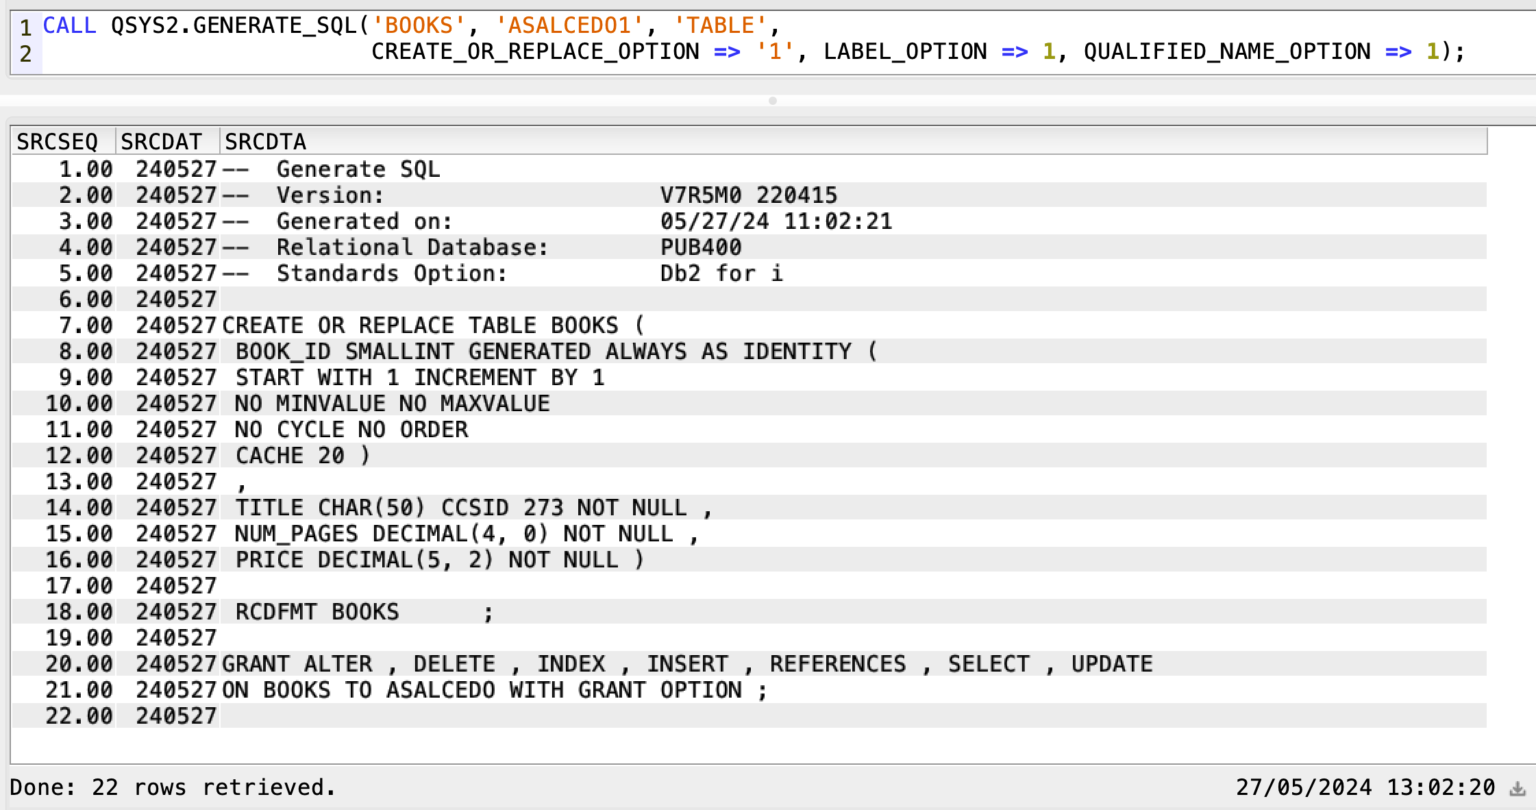Screen dimensions: 1536x810
Task: Click the download icon in status bar
Action: pos(1517,788)
